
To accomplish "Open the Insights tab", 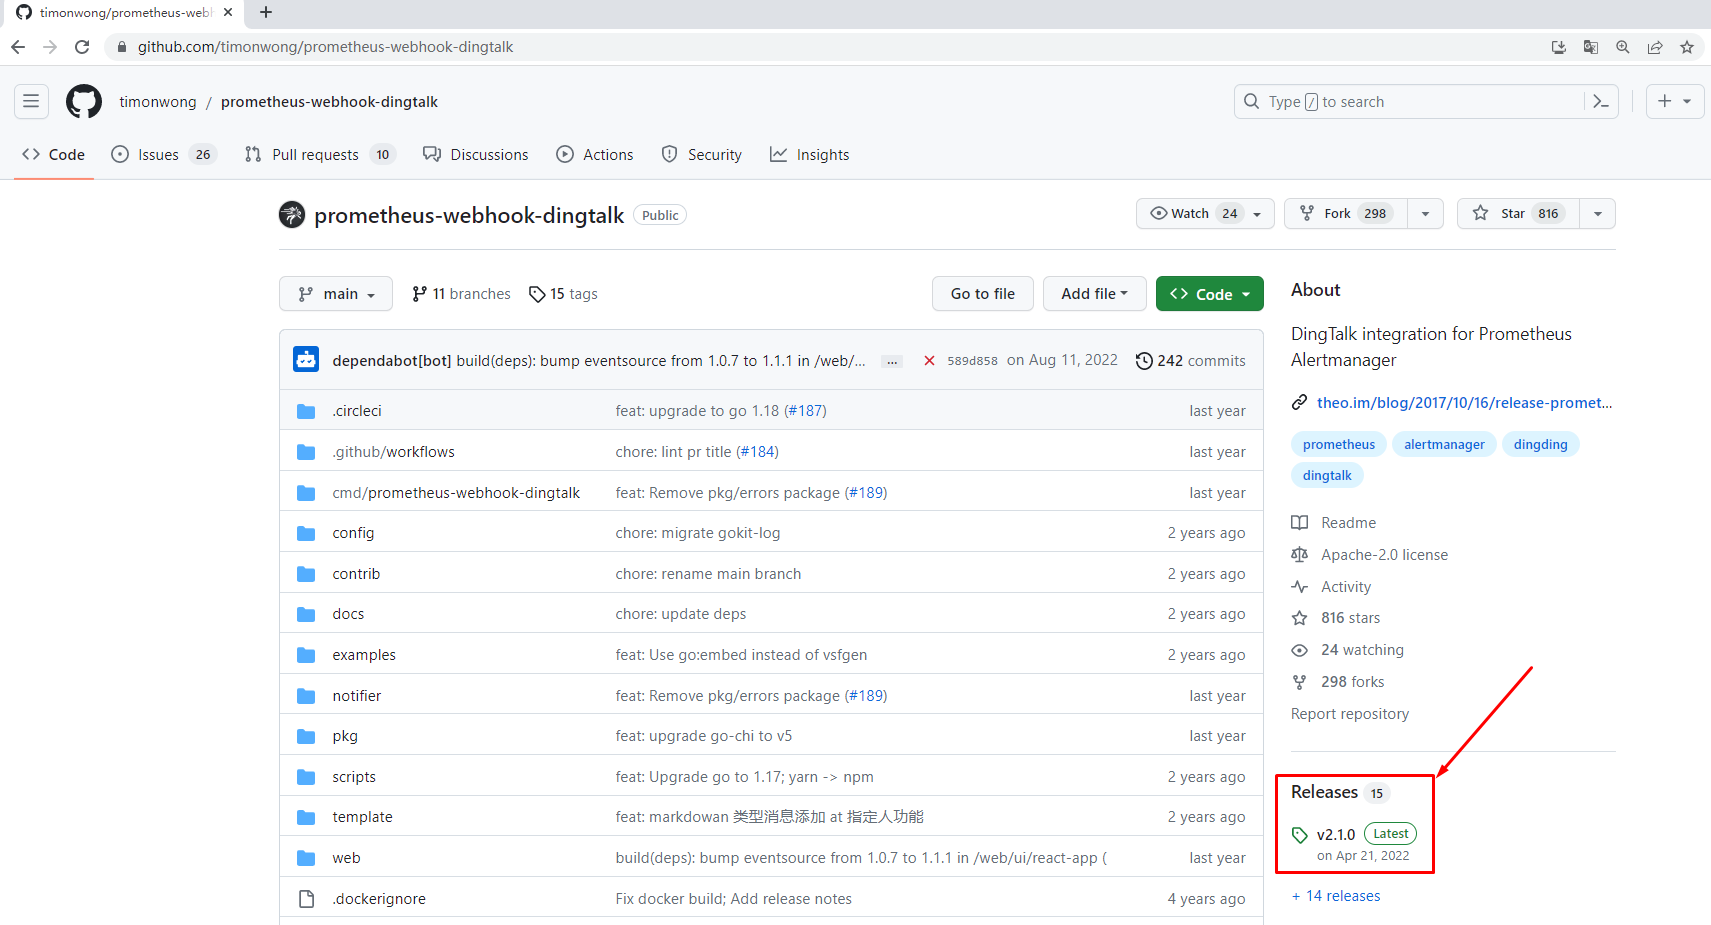I will point(810,155).
